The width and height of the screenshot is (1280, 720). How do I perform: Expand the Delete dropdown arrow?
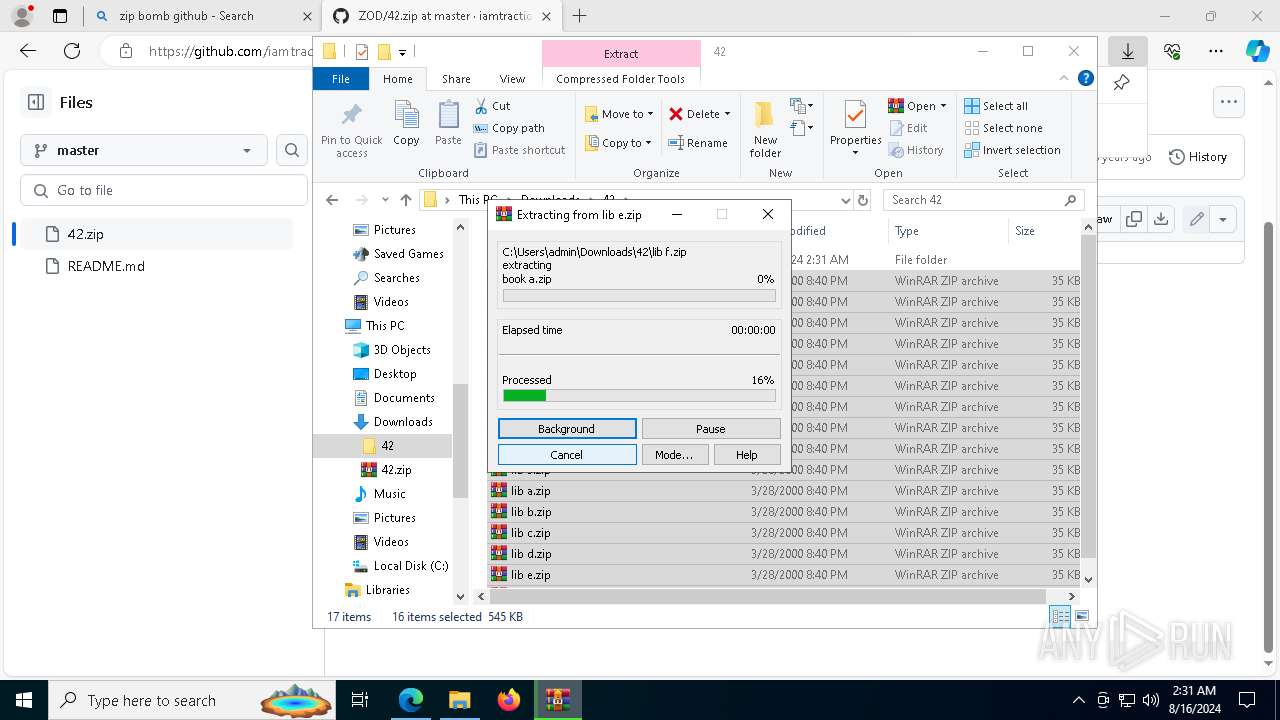coord(727,114)
